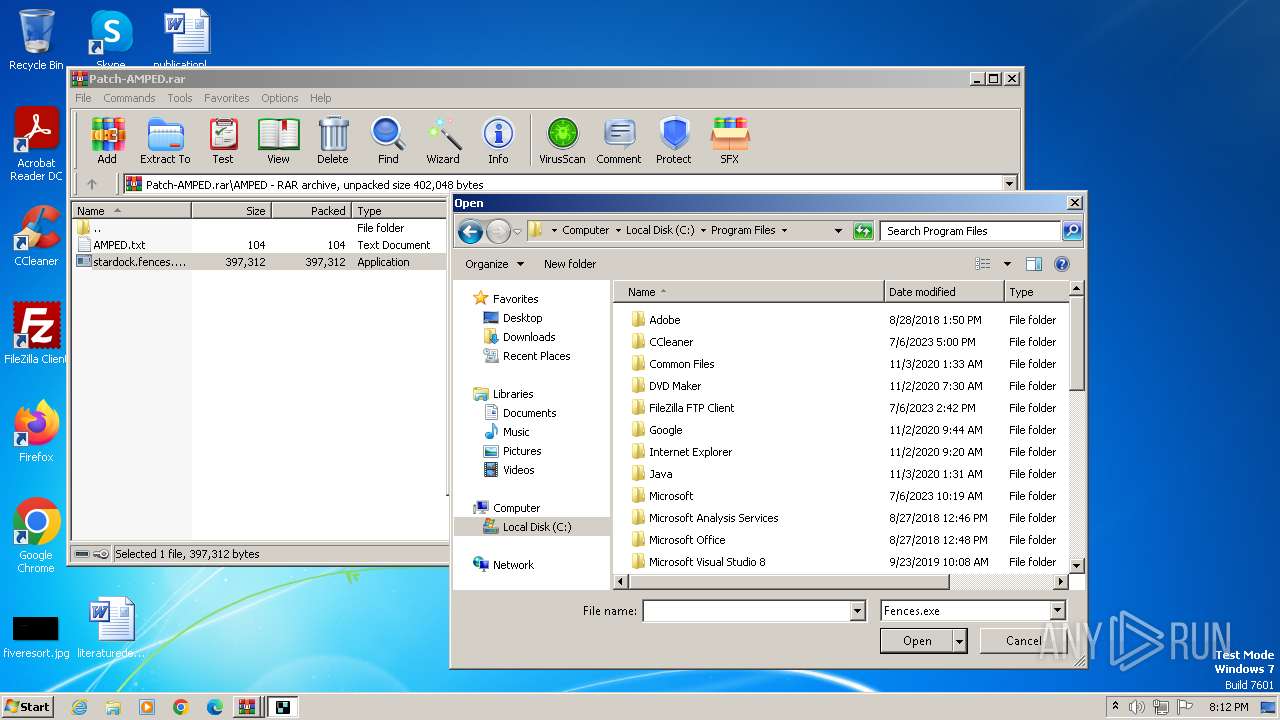Open Acrobat Reader DC desktop icon

(36, 145)
